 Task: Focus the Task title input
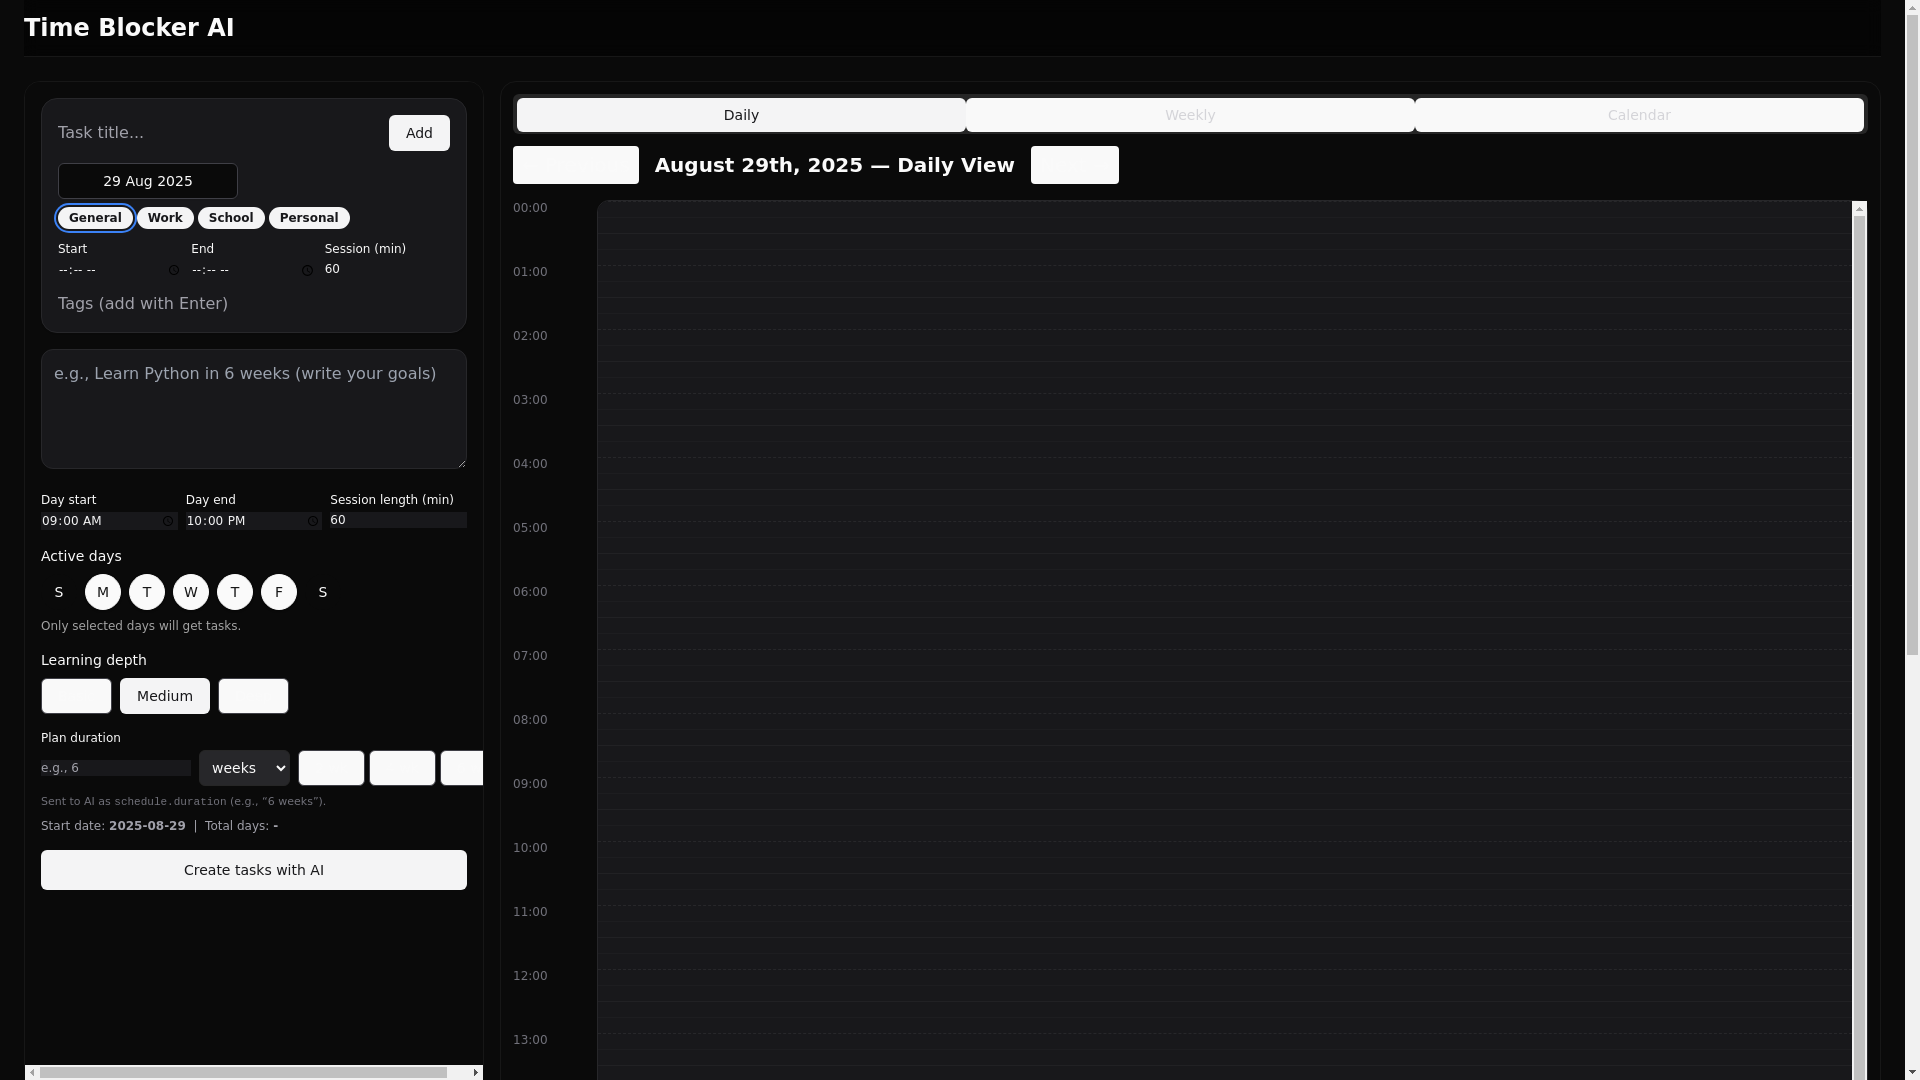219,133
